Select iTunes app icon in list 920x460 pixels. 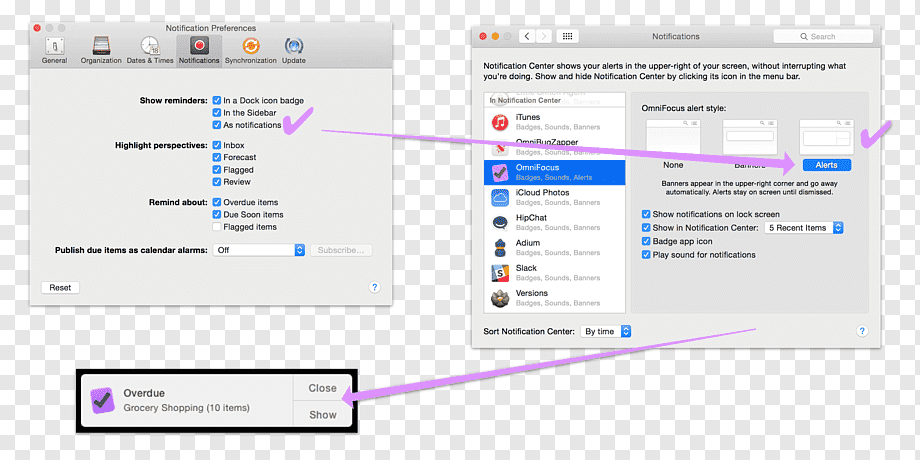[x=500, y=122]
